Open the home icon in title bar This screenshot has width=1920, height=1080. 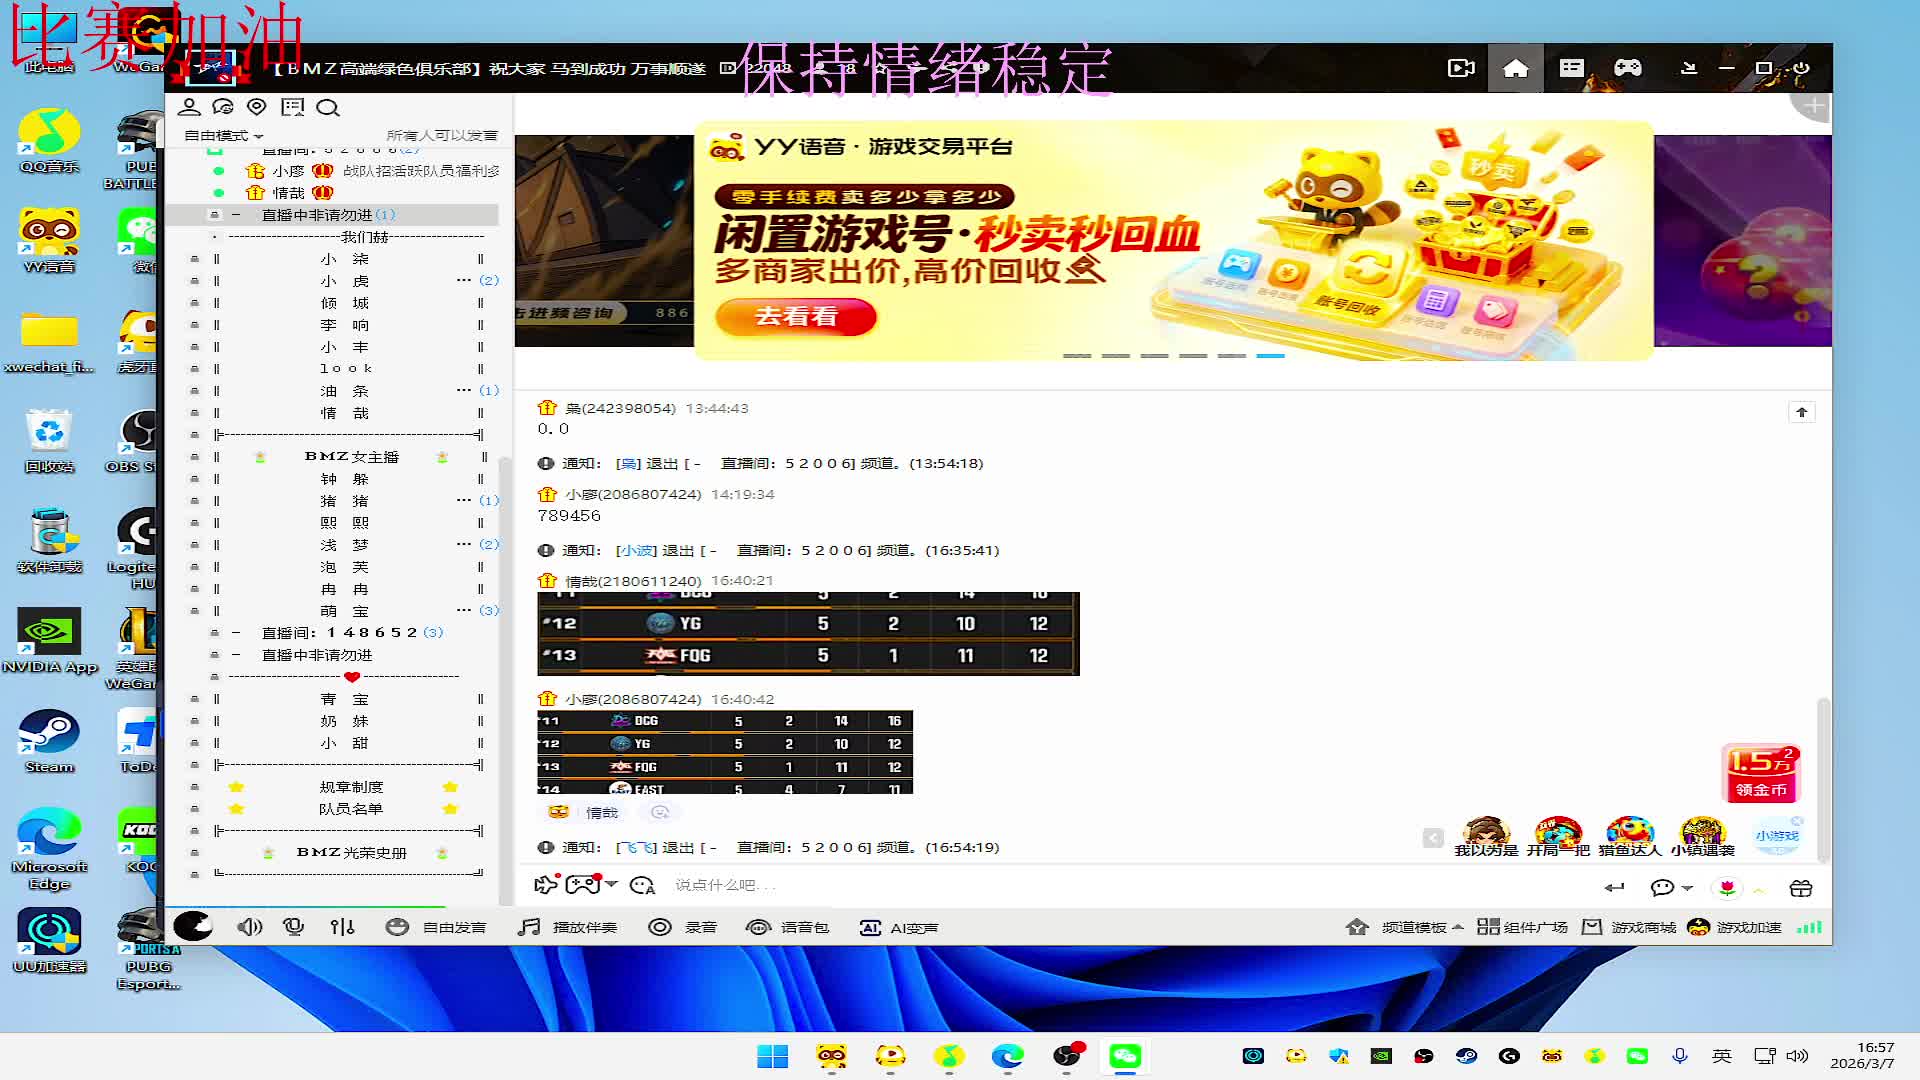[x=1515, y=68]
